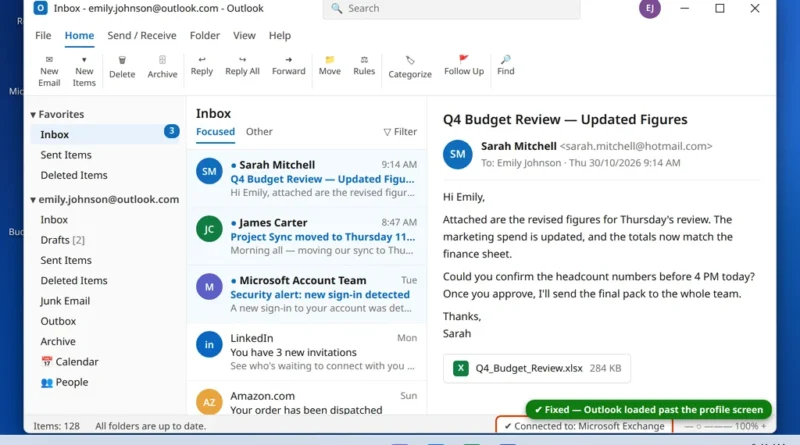Open the Move folder button
Viewport: 800px width, 445px height.
pyautogui.click(x=330, y=66)
